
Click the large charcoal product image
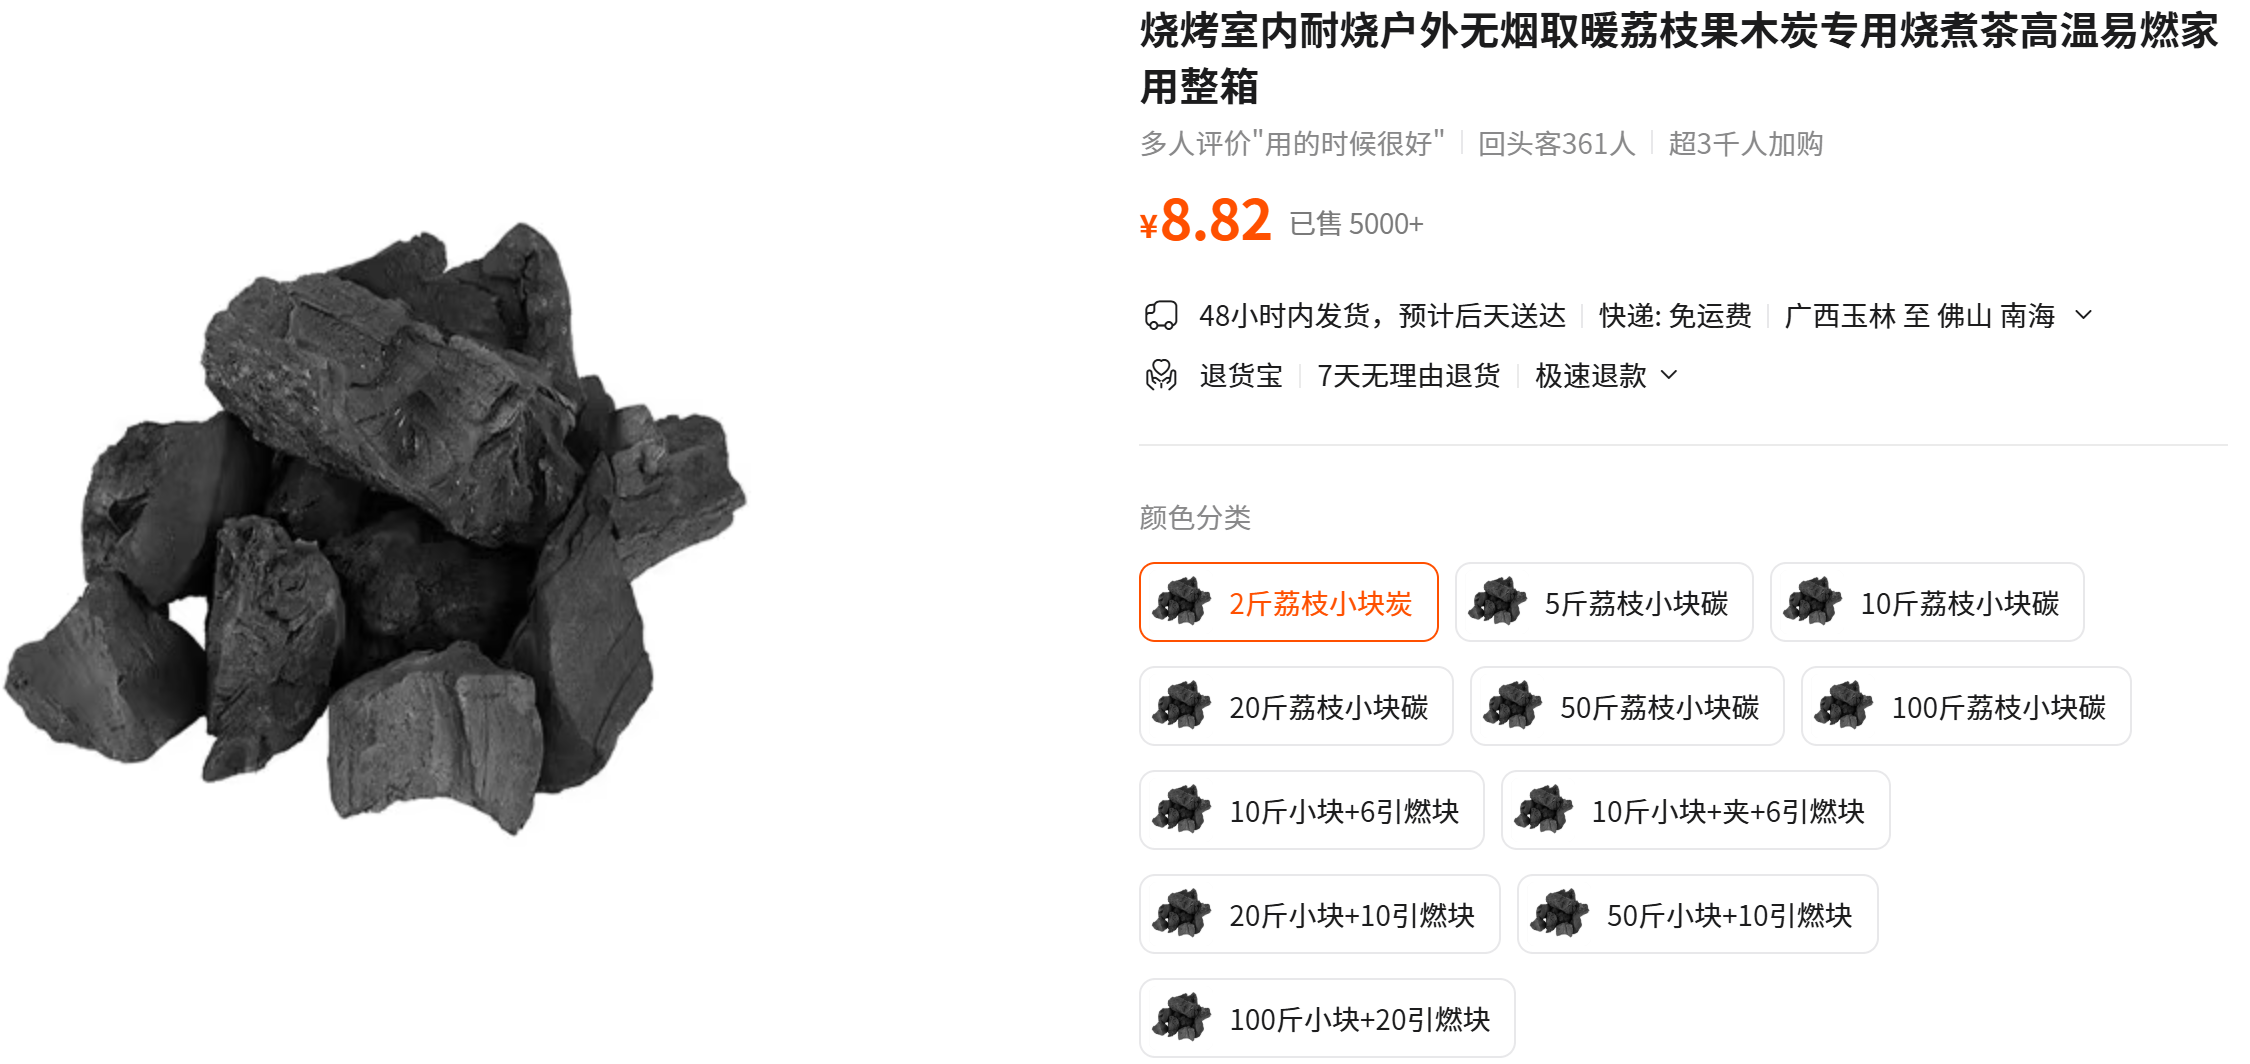(x=375, y=530)
